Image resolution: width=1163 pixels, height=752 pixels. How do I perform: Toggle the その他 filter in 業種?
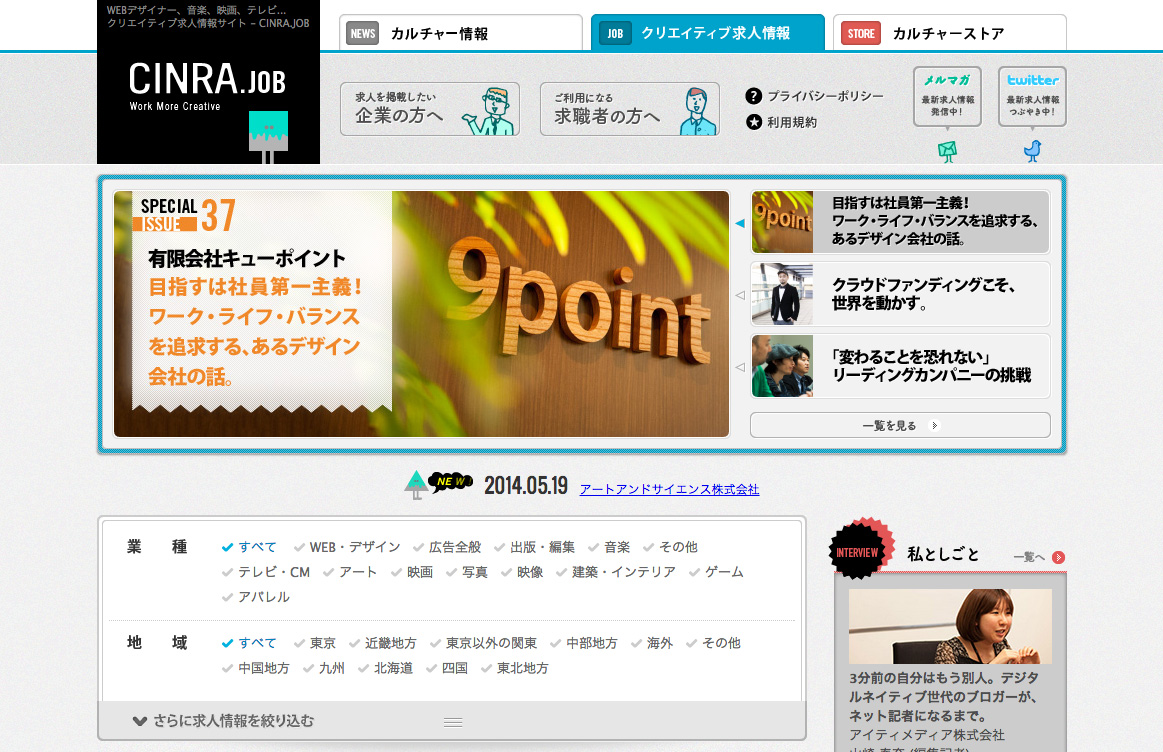(x=671, y=547)
